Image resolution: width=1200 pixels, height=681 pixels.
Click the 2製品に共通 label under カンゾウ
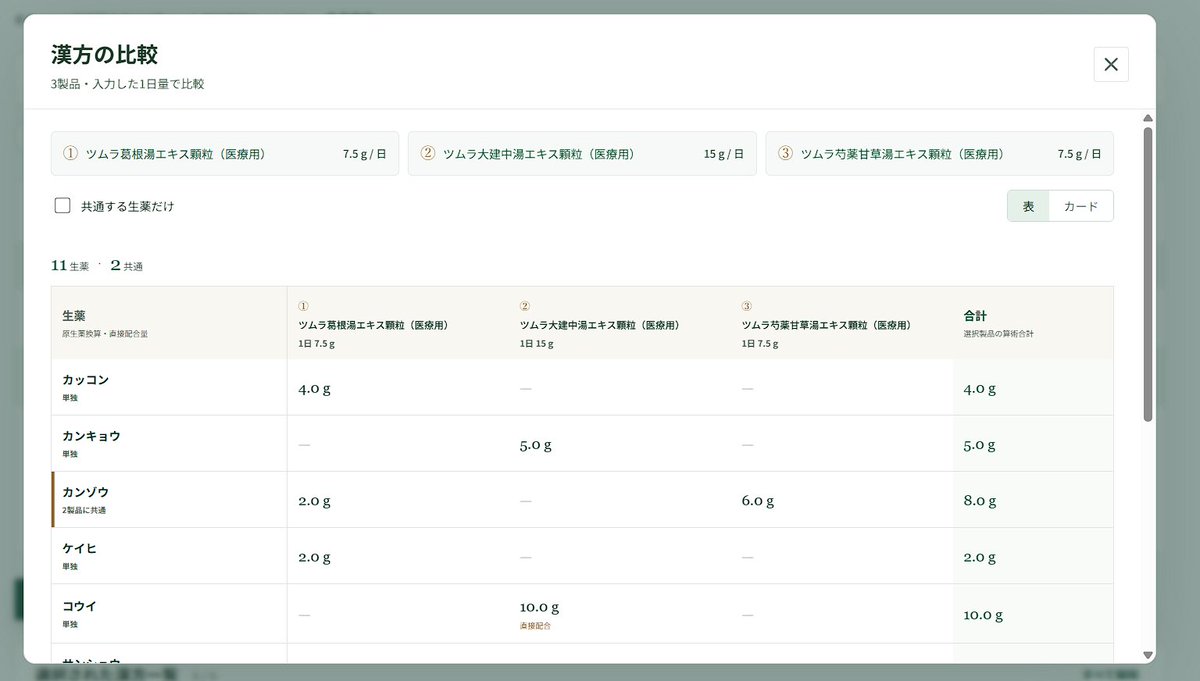(x=84, y=510)
